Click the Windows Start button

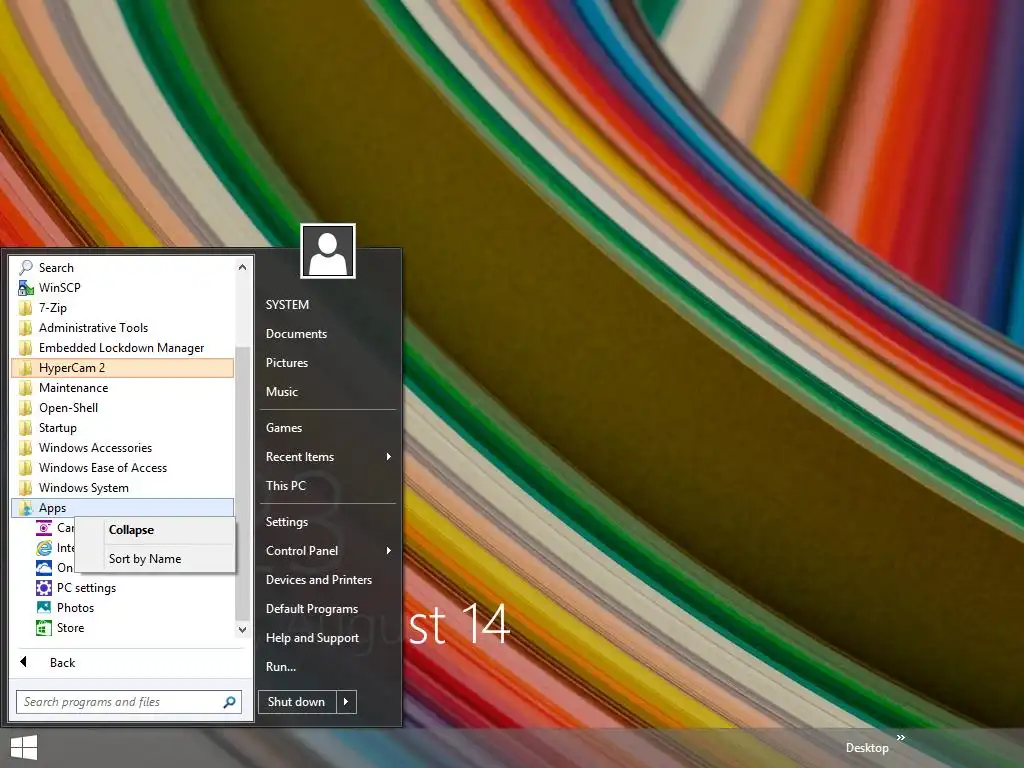24,748
